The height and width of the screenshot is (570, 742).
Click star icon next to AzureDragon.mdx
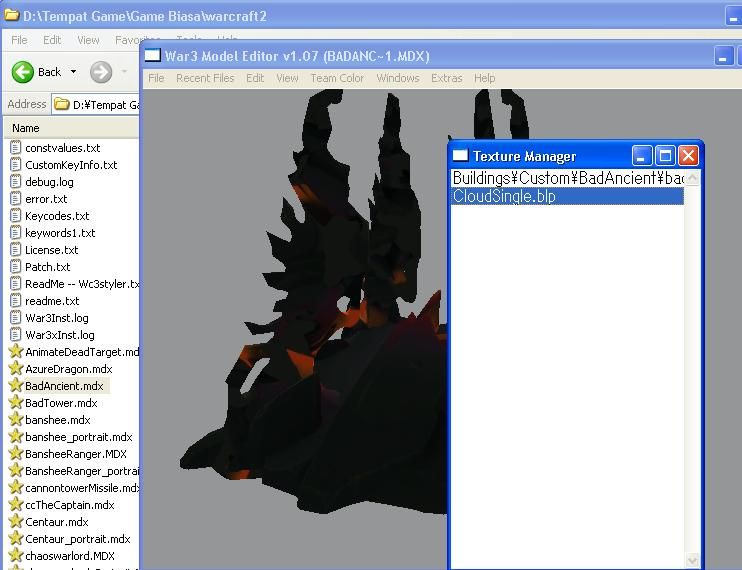coord(16,368)
